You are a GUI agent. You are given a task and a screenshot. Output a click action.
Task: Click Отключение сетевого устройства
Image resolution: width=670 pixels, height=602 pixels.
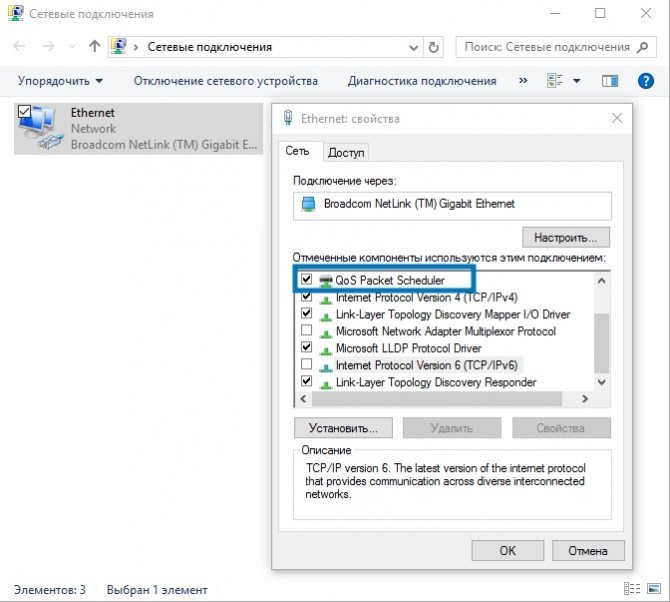(226, 81)
